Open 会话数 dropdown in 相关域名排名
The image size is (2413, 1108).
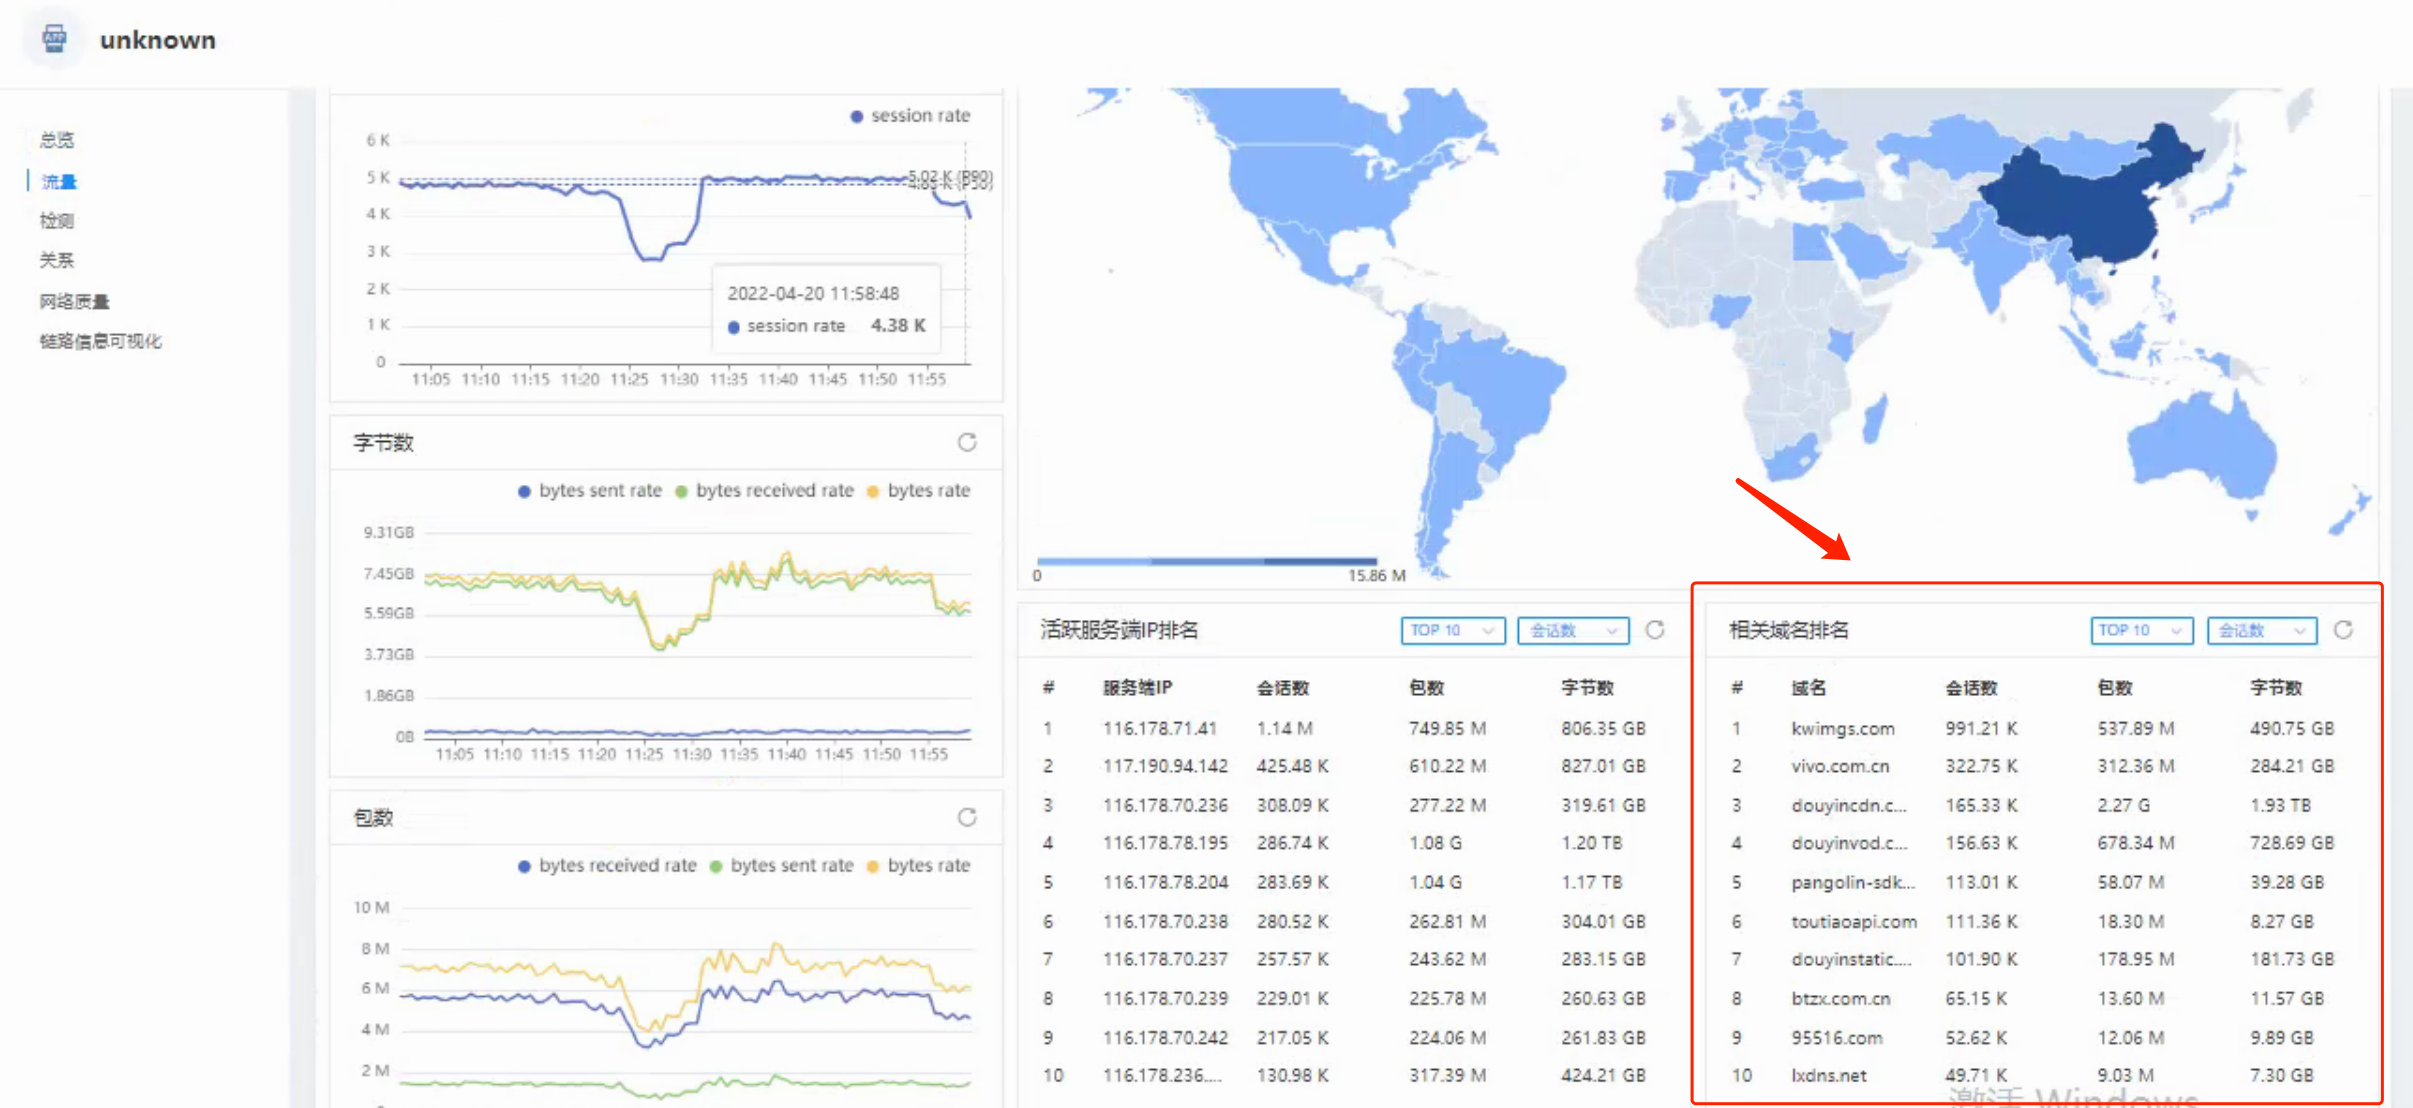pos(2261,631)
